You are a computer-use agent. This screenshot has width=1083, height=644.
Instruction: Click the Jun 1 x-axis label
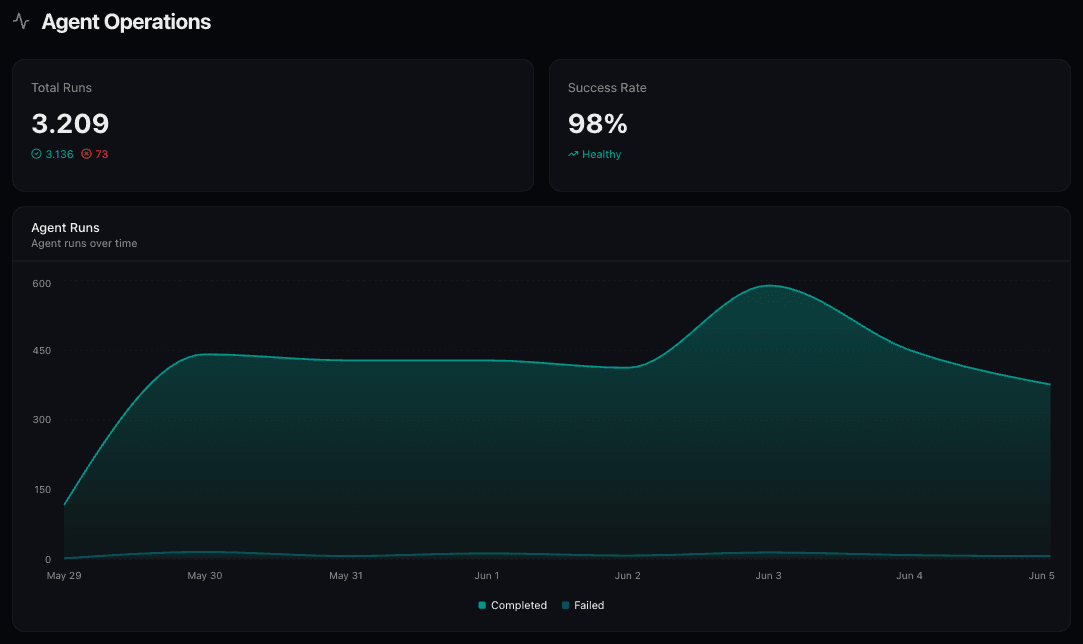487,576
